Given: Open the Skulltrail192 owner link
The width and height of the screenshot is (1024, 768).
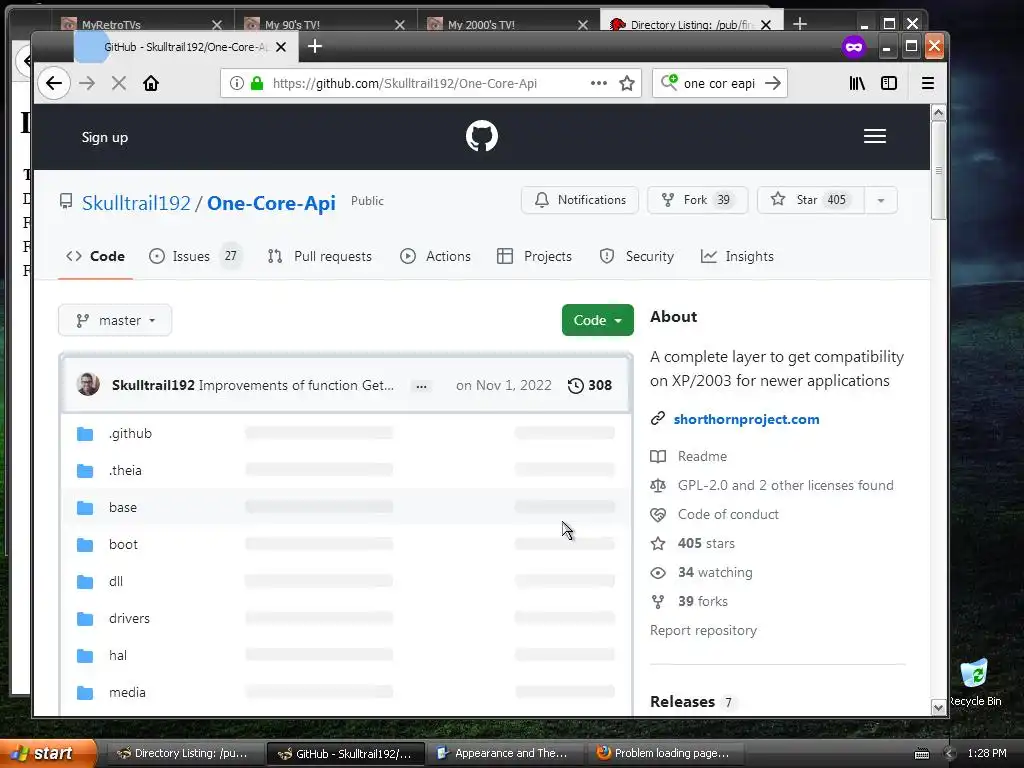Looking at the screenshot, I should click(x=136, y=203).
